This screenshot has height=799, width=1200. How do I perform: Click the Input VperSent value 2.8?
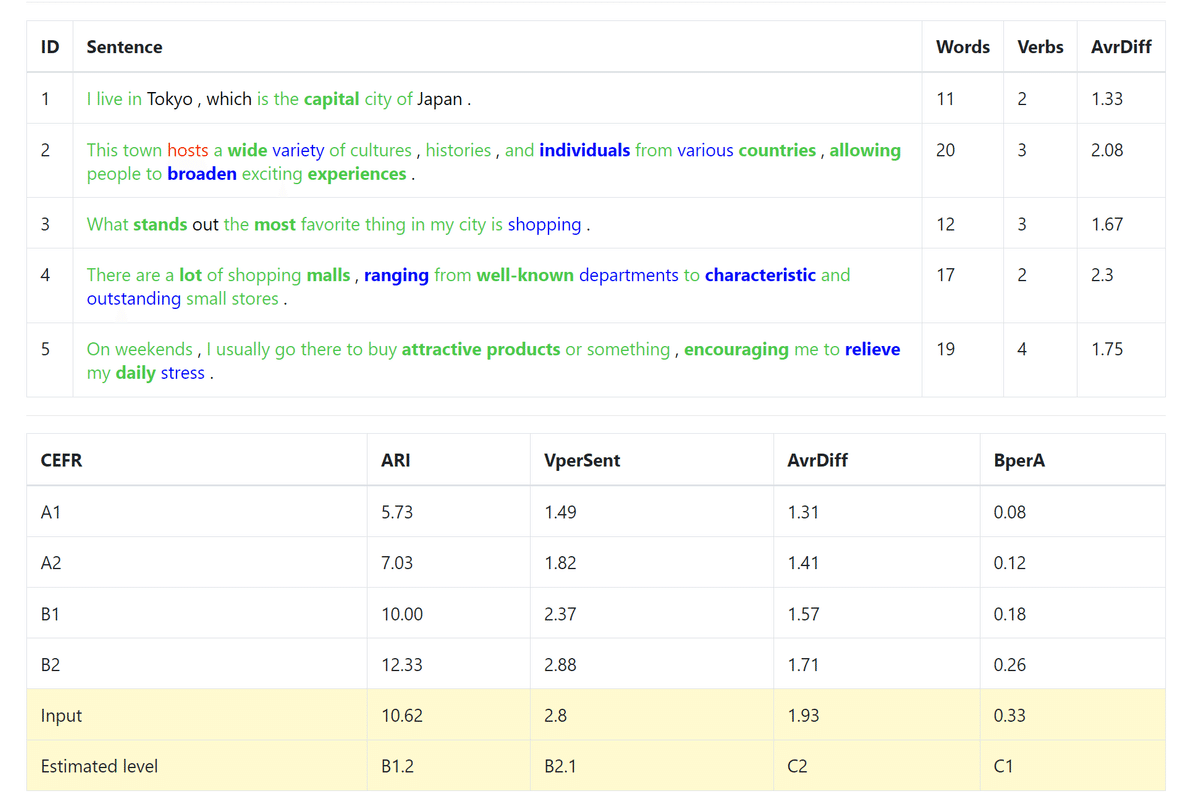click(x=556, y=716)
